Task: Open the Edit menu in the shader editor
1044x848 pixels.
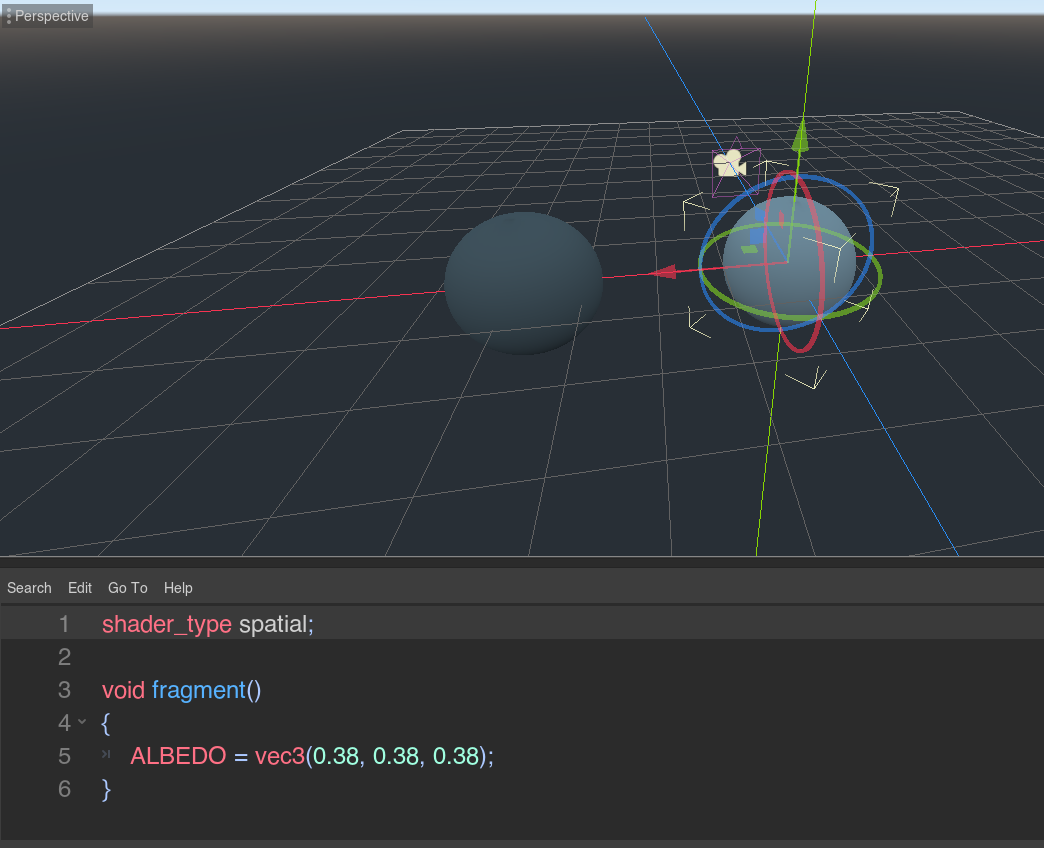Action: 79,588
